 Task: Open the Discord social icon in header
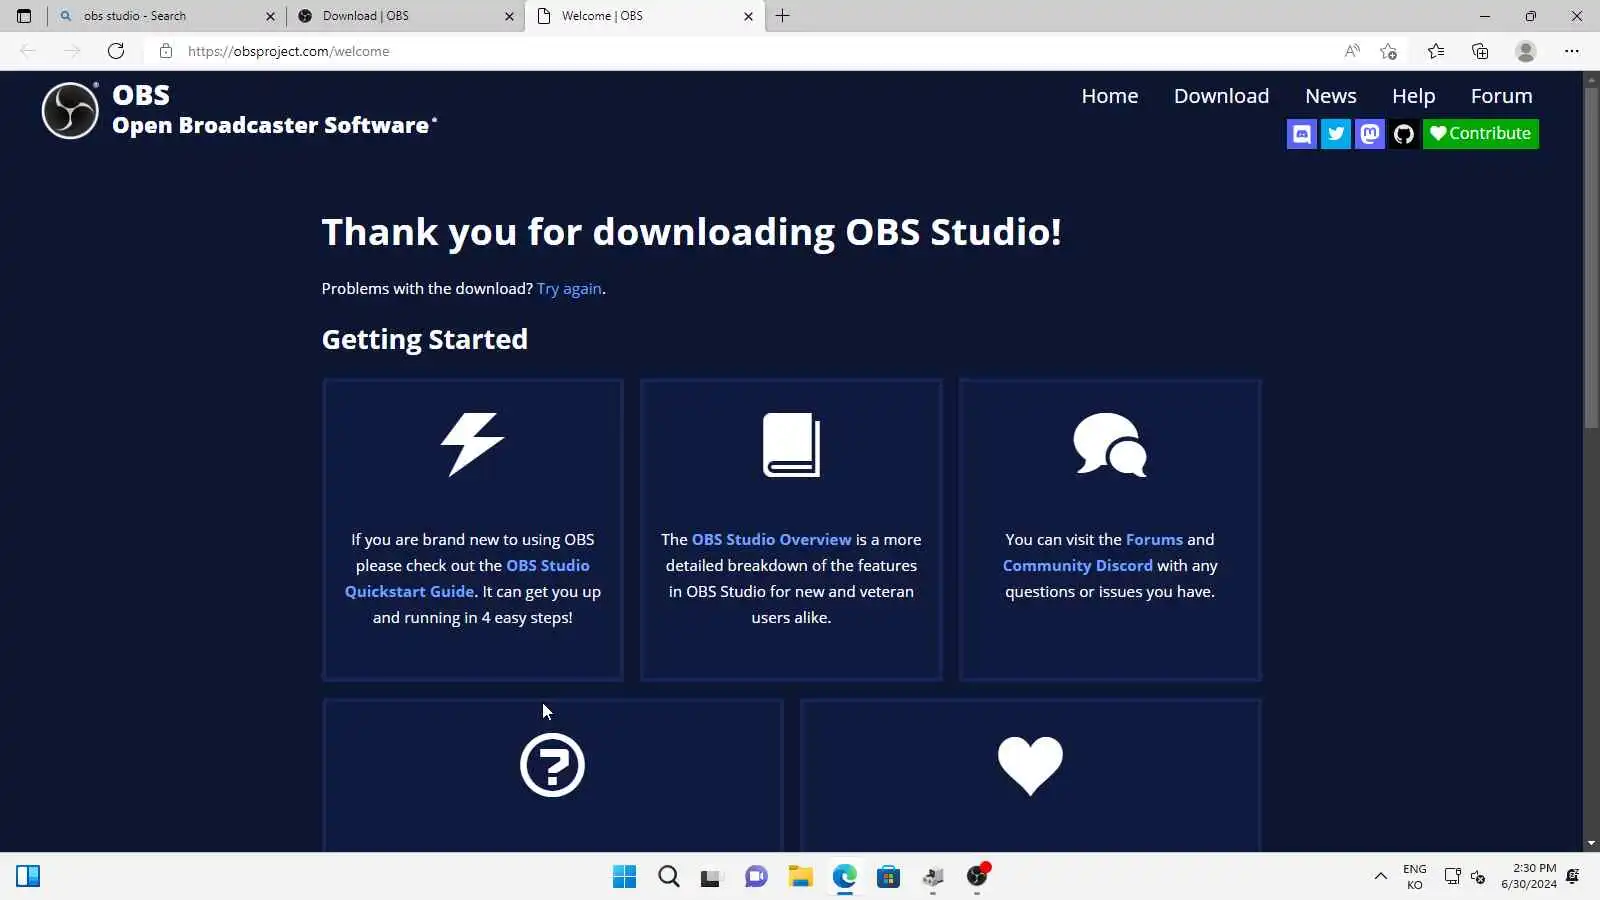1301,133
